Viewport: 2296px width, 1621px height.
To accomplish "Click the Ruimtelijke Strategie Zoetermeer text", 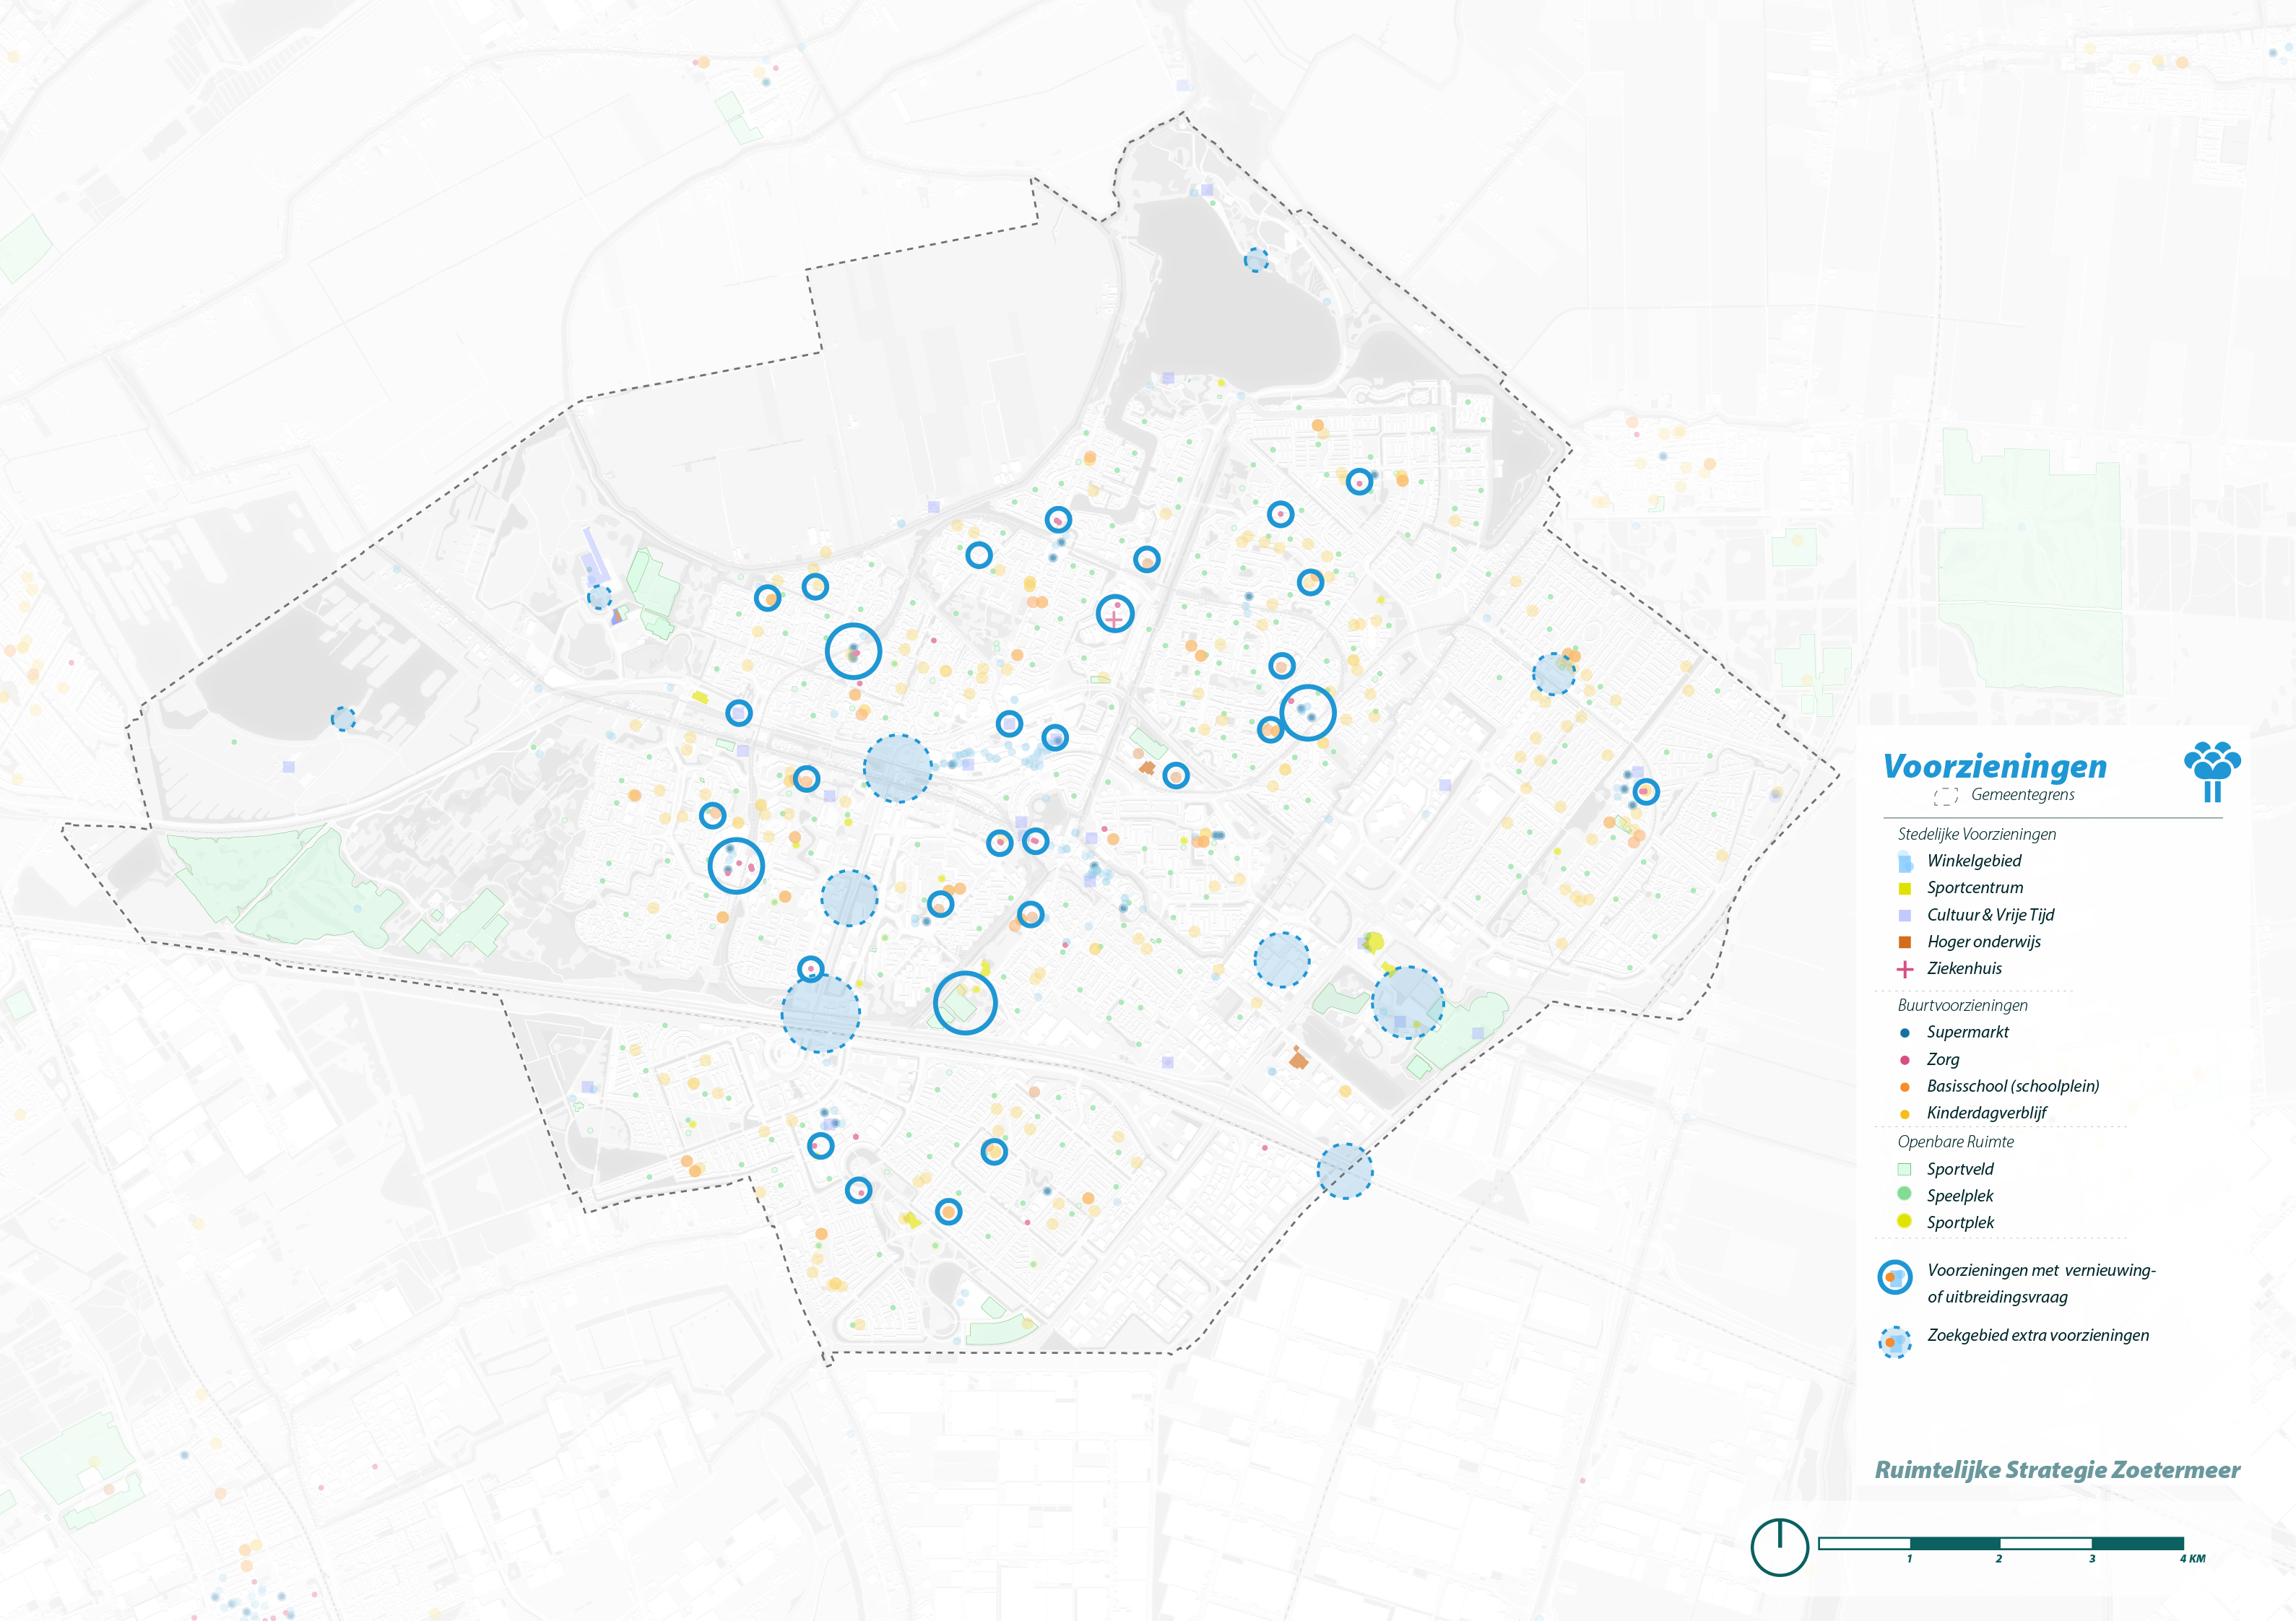I will [x=2057, y=1470].
